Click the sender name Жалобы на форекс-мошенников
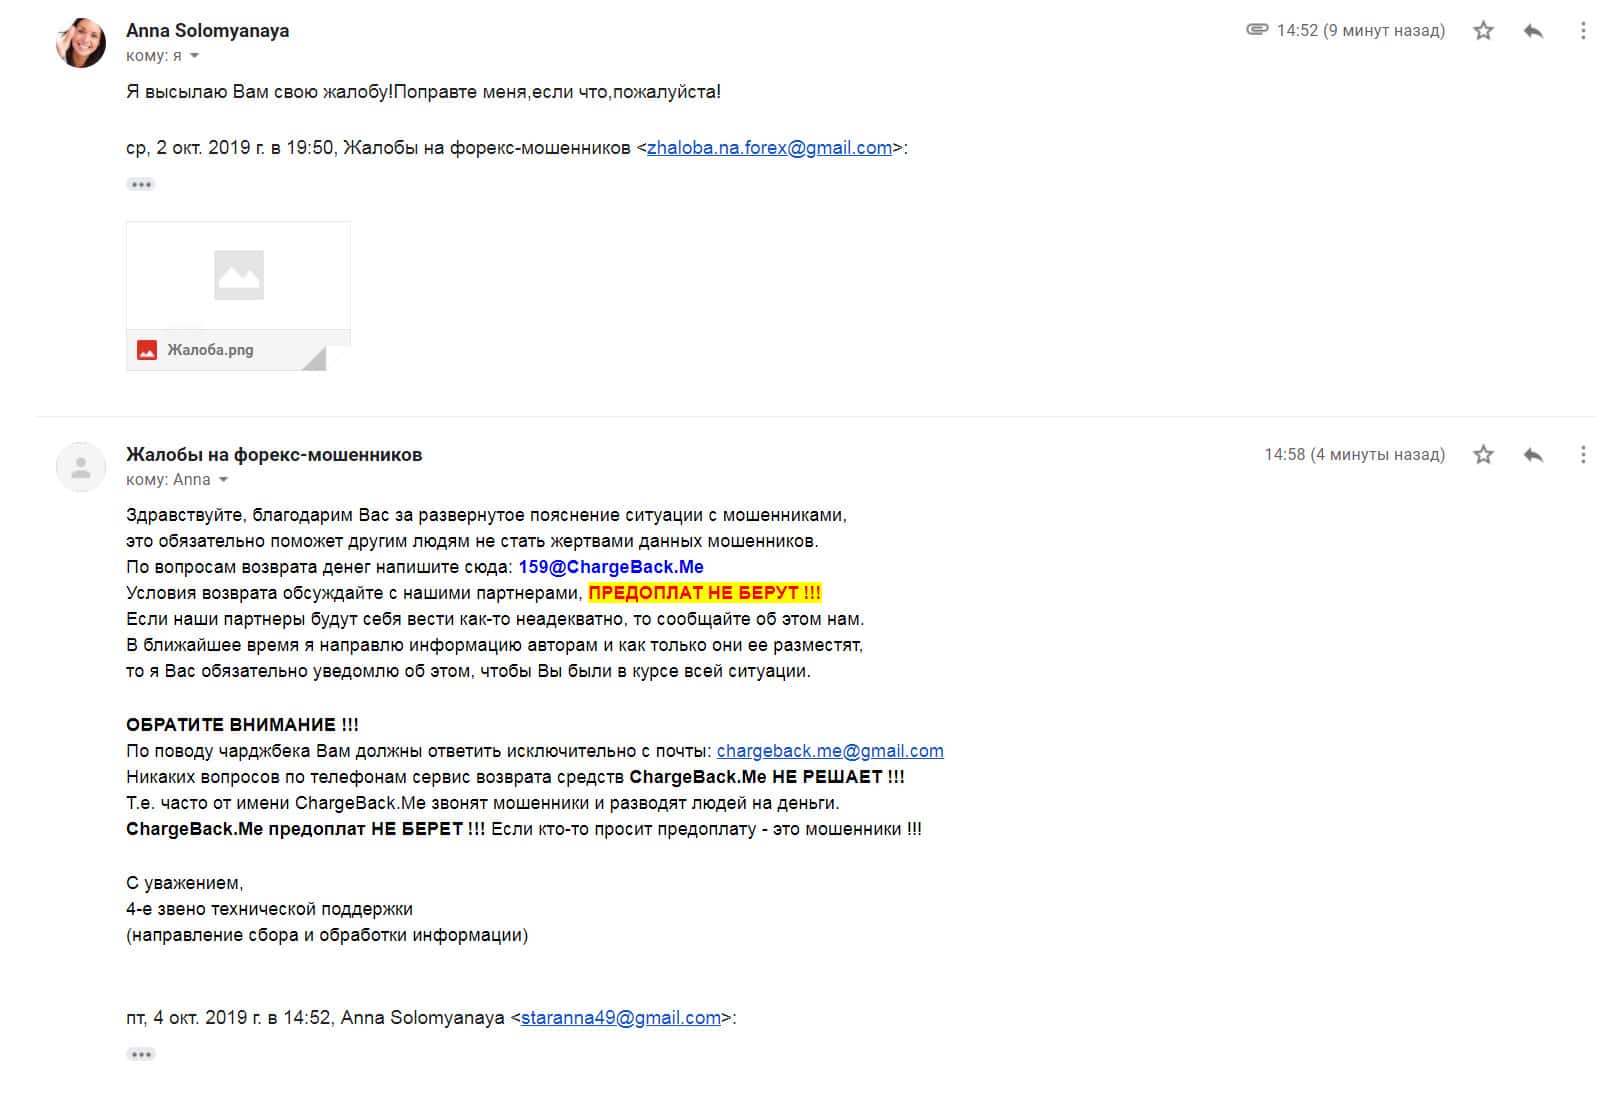 coord(274,455)
